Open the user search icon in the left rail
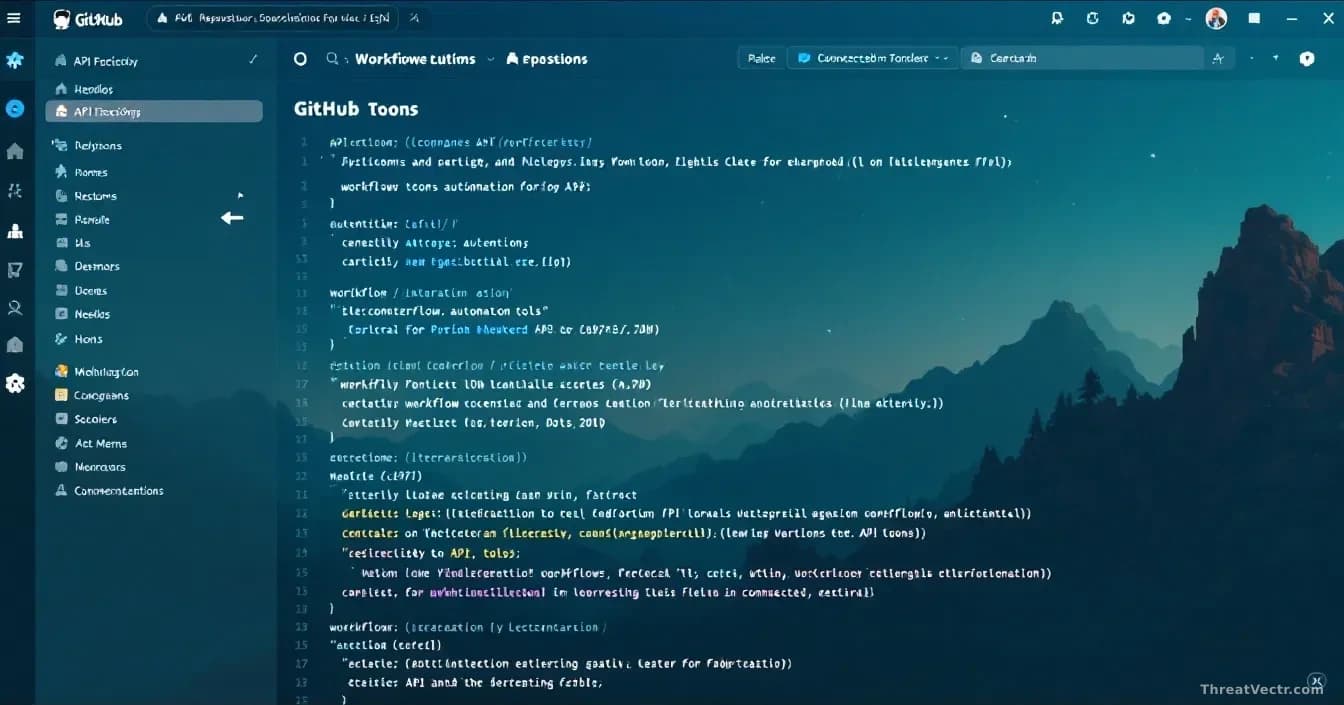The width and height of the screenshot is (1344, 705). coord(15,308)
